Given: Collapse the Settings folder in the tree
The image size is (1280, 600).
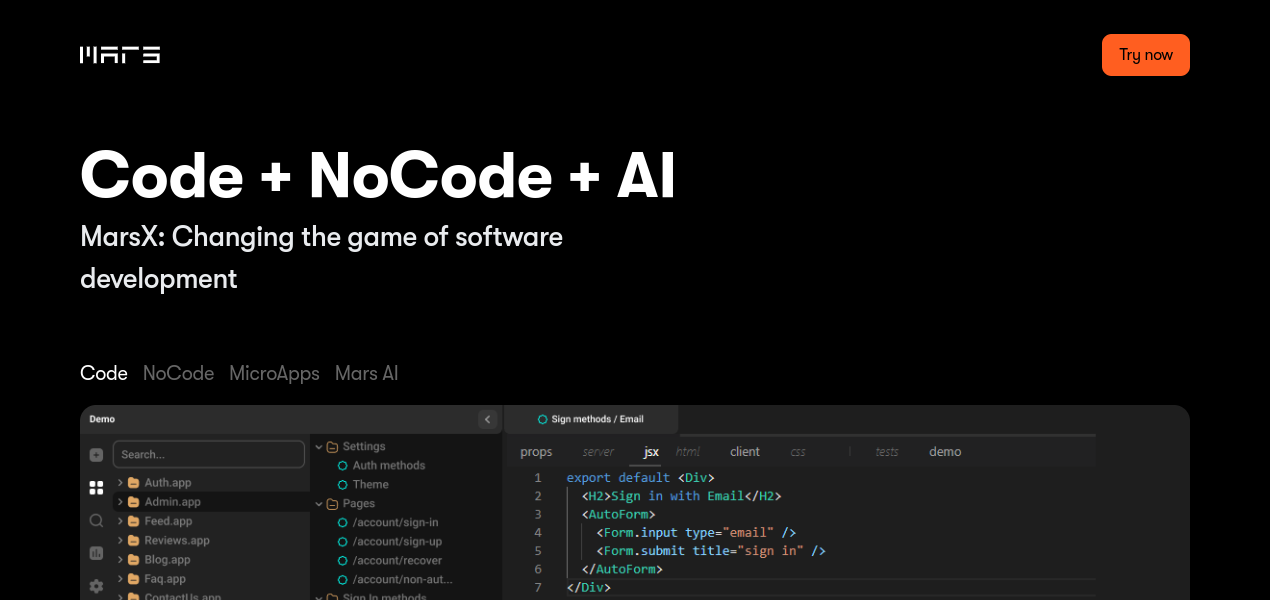Looking at the screenshot, I should tap(319, 447).
